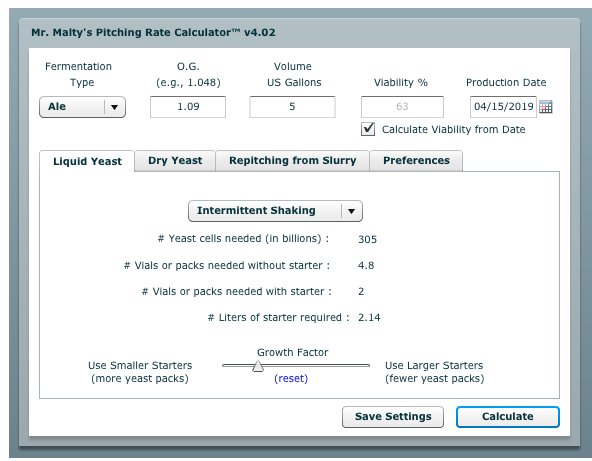
Task: Click the O.G. input field showing 1.09
Action: pos(188,107)
